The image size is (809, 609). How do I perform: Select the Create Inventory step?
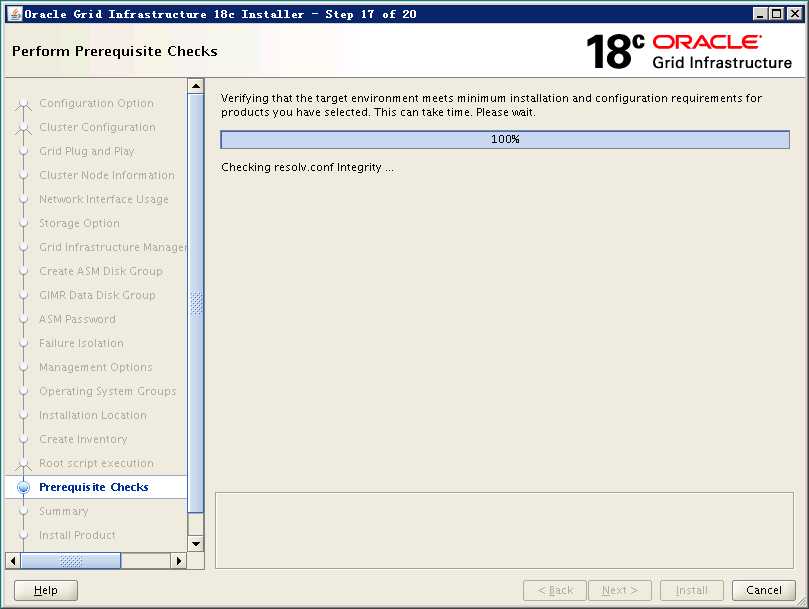coord(83,439)
